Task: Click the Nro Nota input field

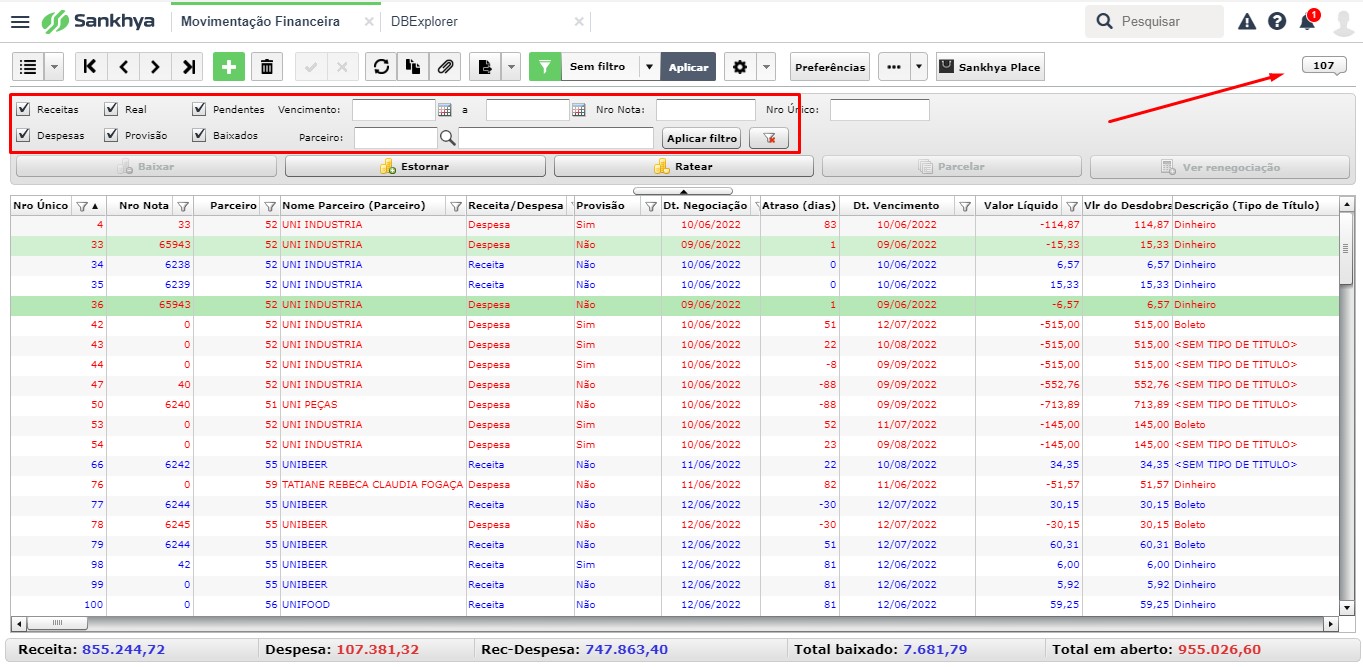Action: (706, 110)
